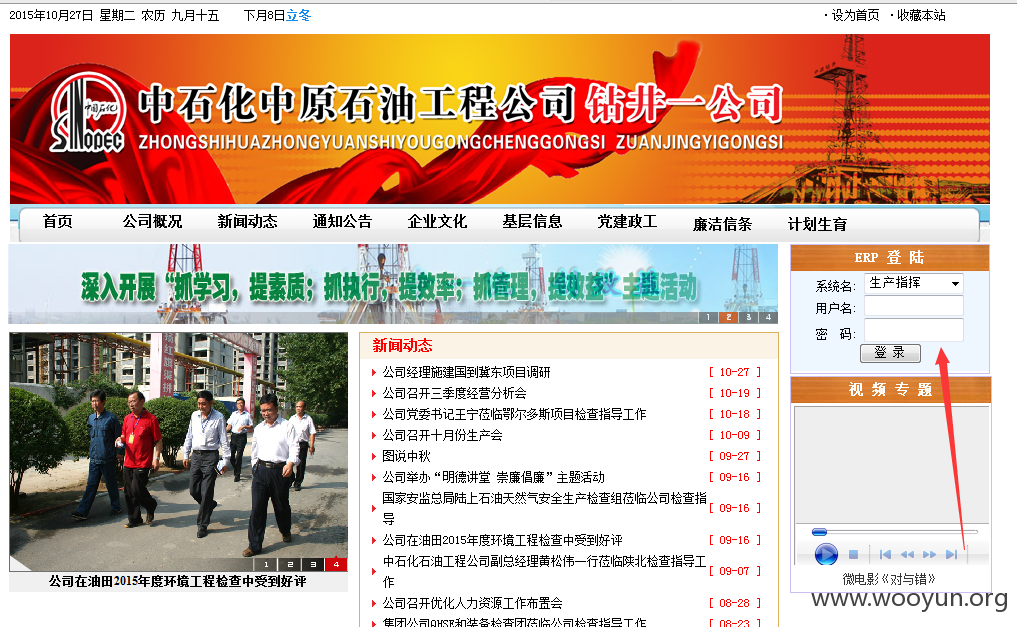
Task: Open news 公司召开三季度经营分析会
Action: [x=454, y=393]
